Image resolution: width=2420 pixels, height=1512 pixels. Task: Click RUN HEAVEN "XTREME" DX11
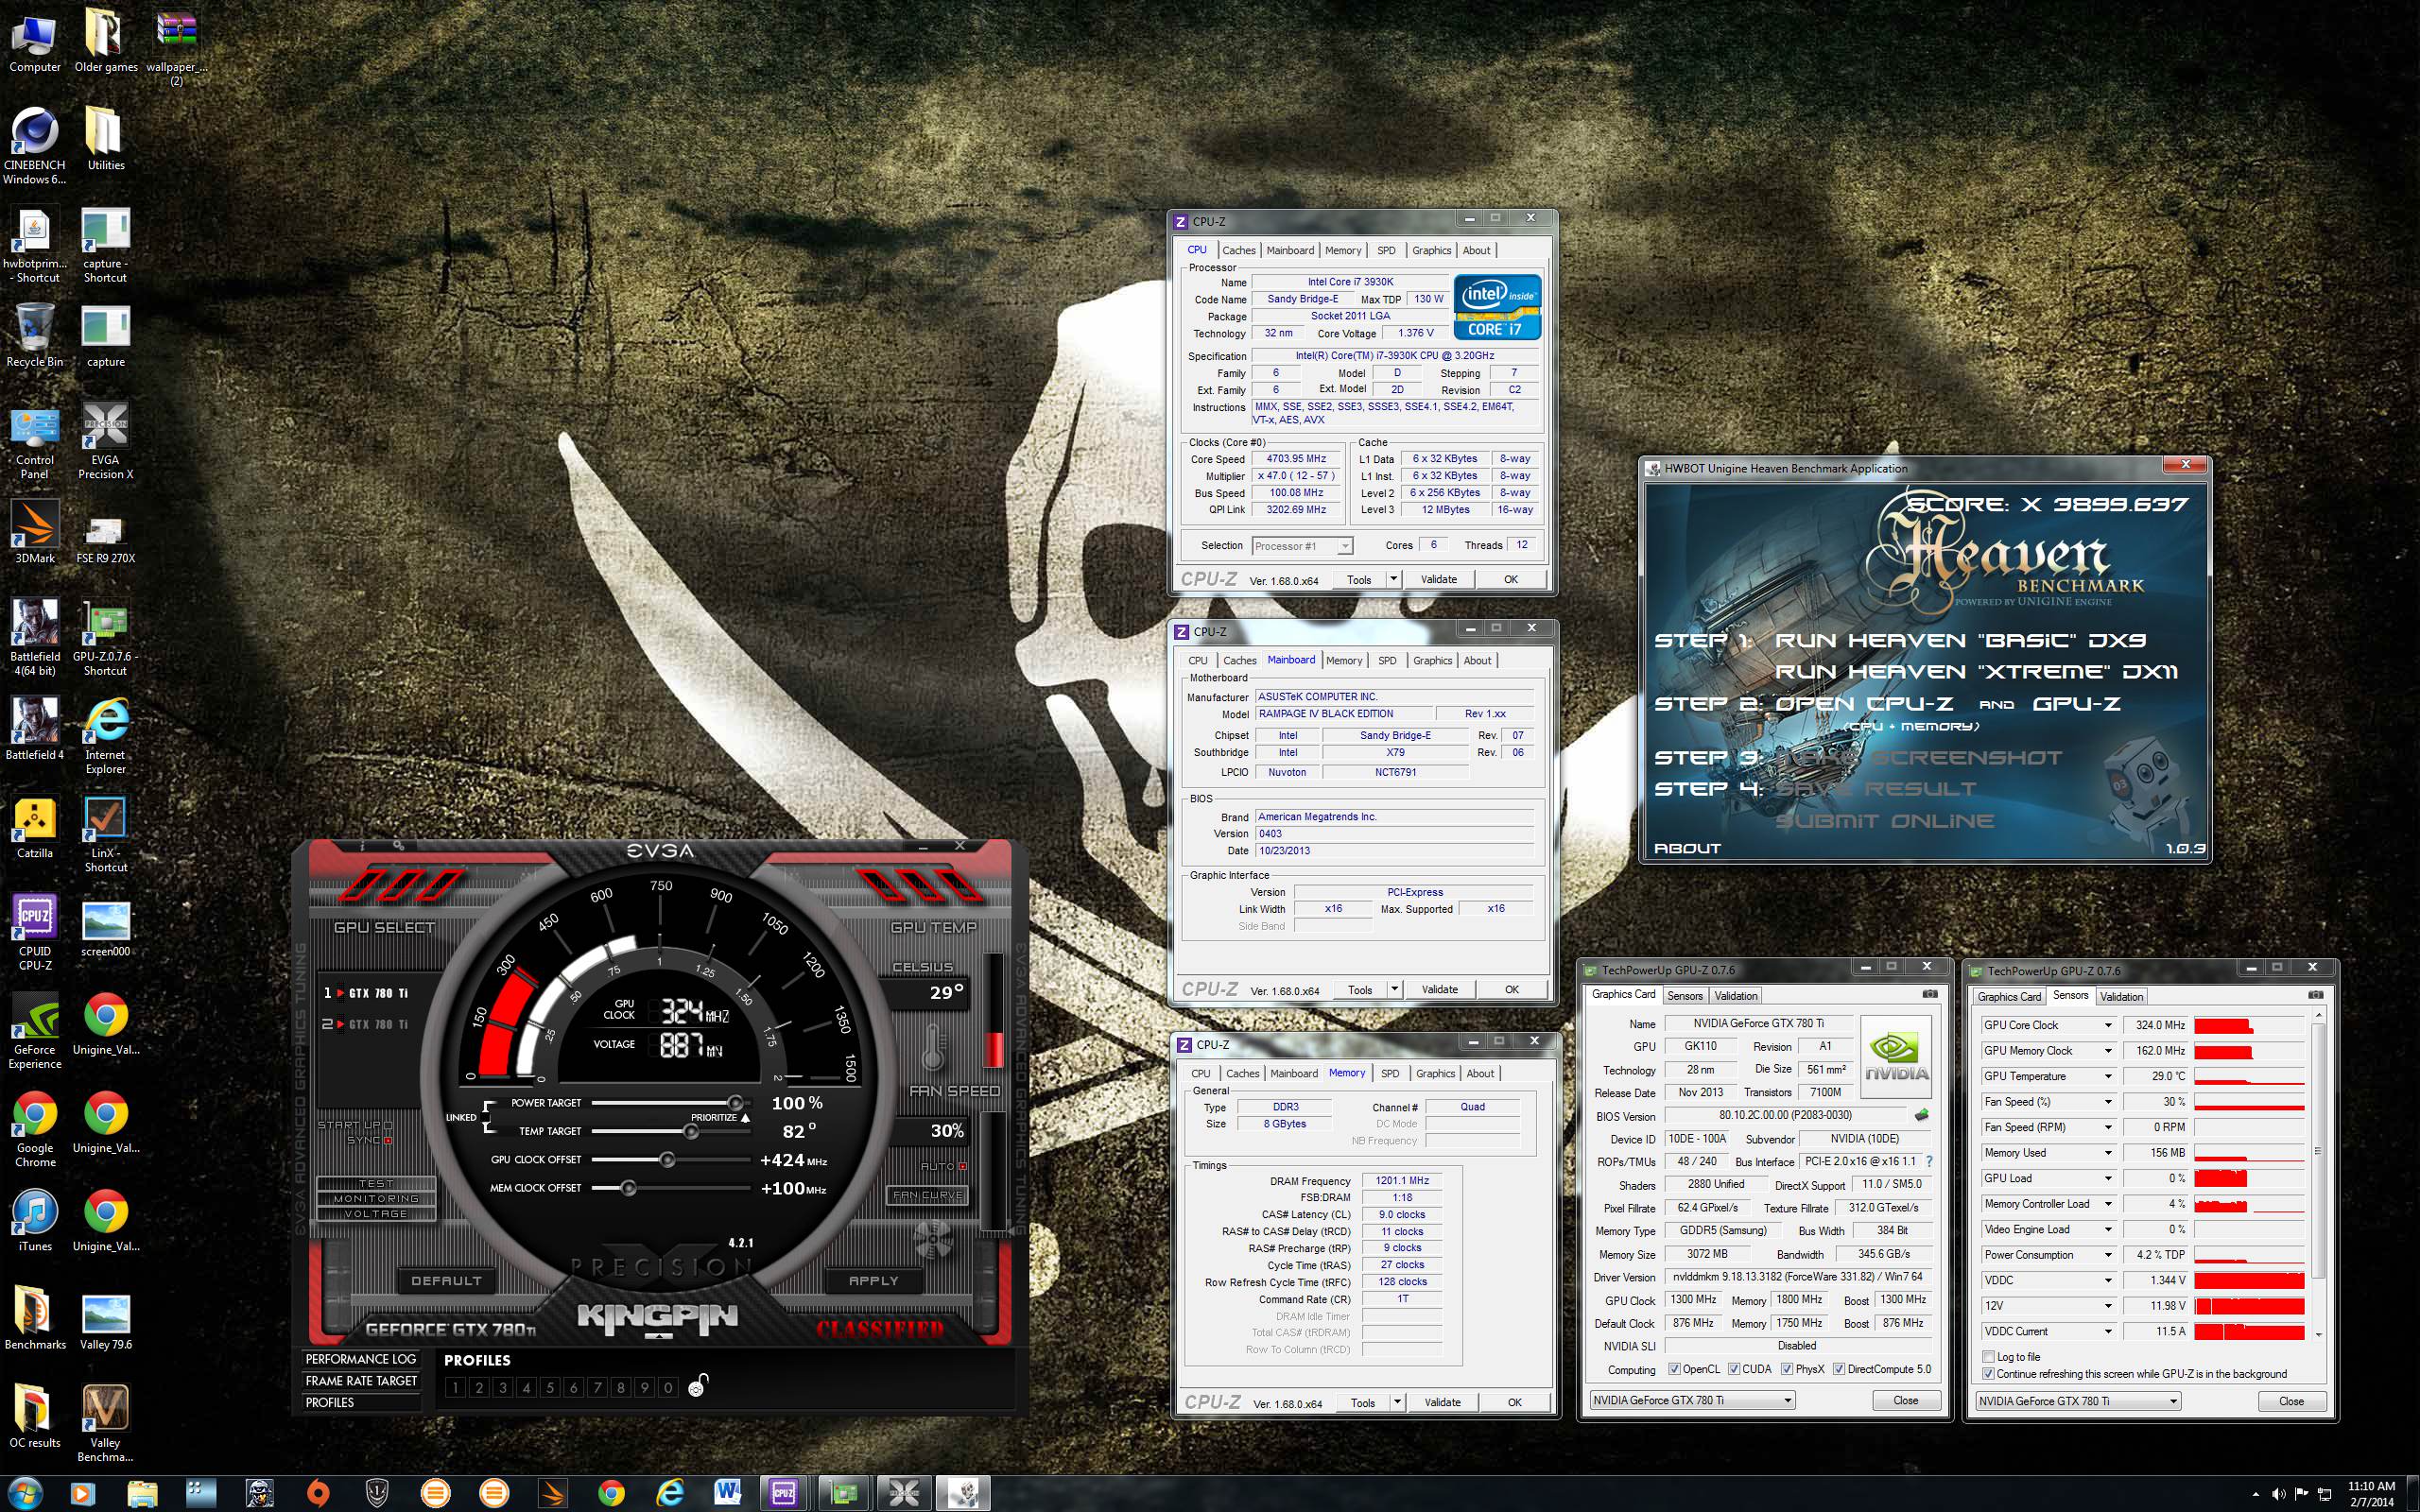[1976, 672]
